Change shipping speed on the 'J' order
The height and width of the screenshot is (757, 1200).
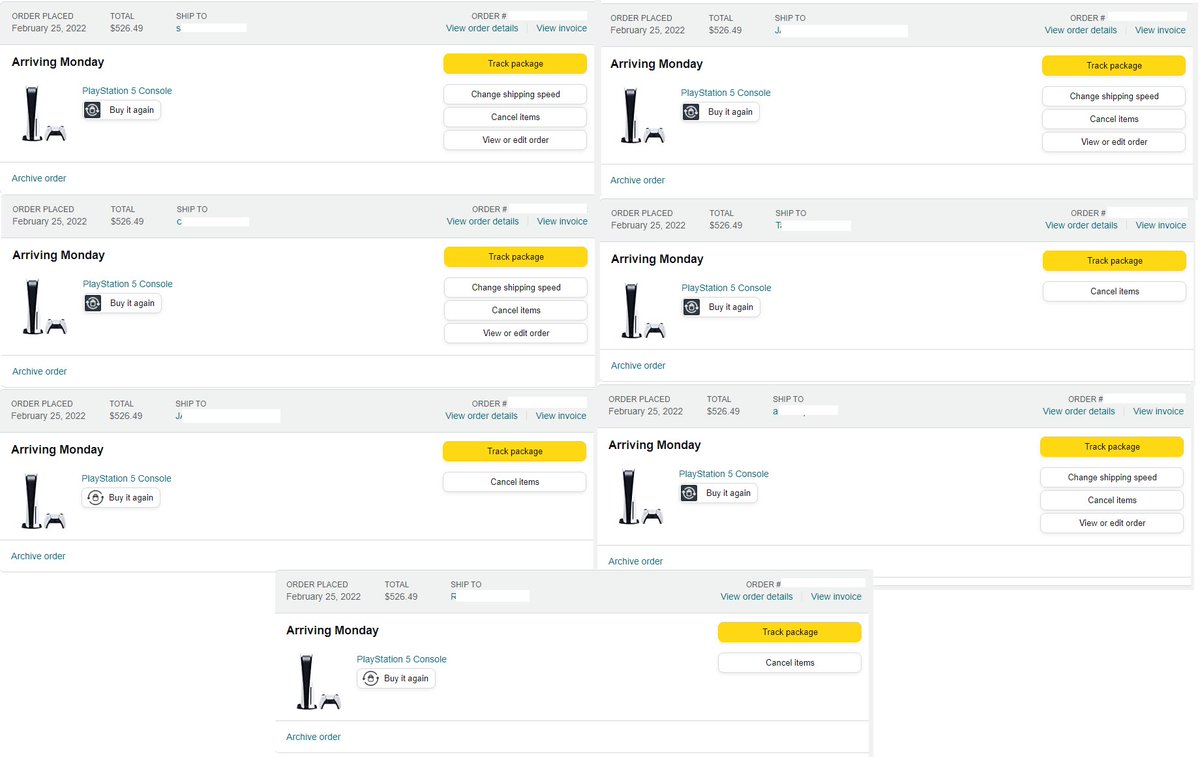[x=1114, y=96]
